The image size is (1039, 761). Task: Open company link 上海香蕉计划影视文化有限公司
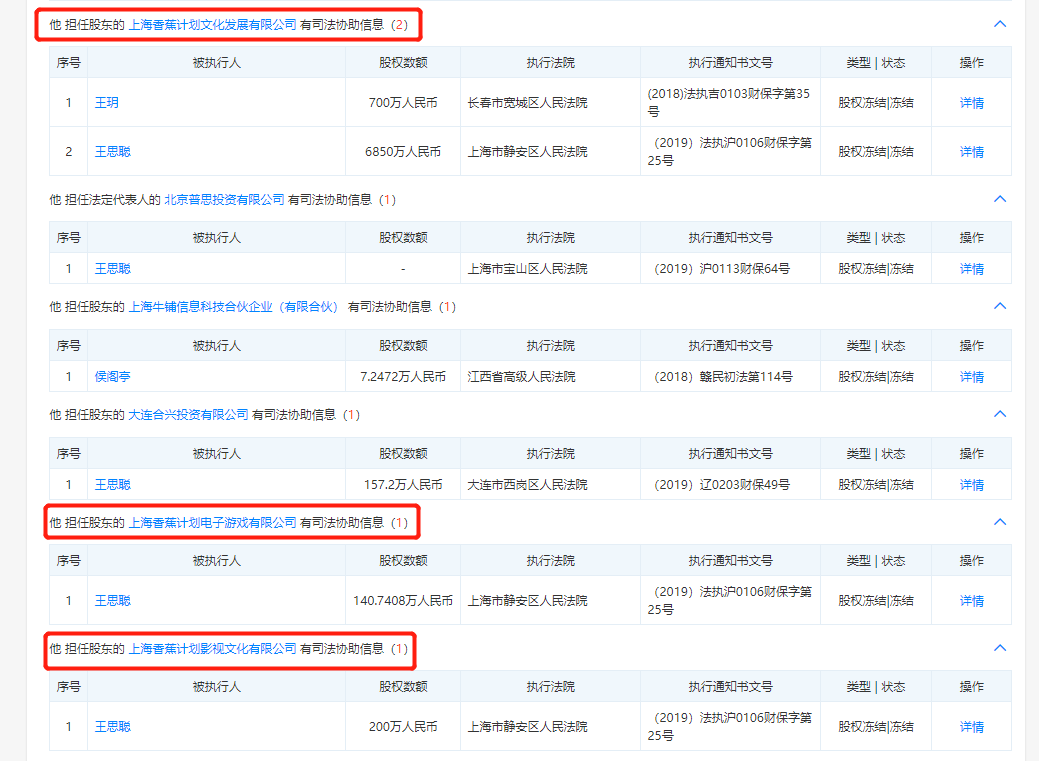pos(212,649)
